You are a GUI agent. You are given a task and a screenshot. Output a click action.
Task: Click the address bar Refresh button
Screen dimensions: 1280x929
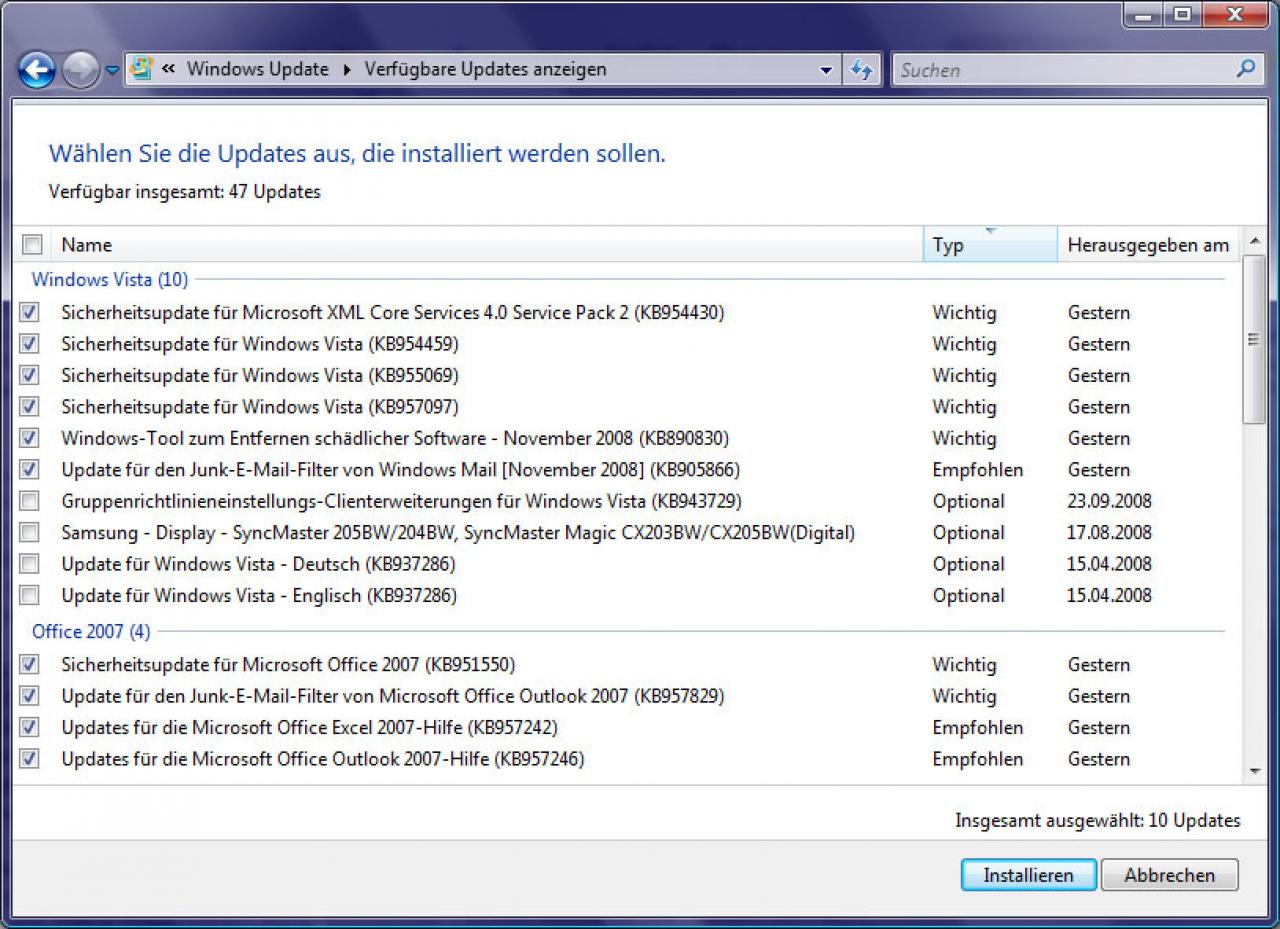click(861, 70)
